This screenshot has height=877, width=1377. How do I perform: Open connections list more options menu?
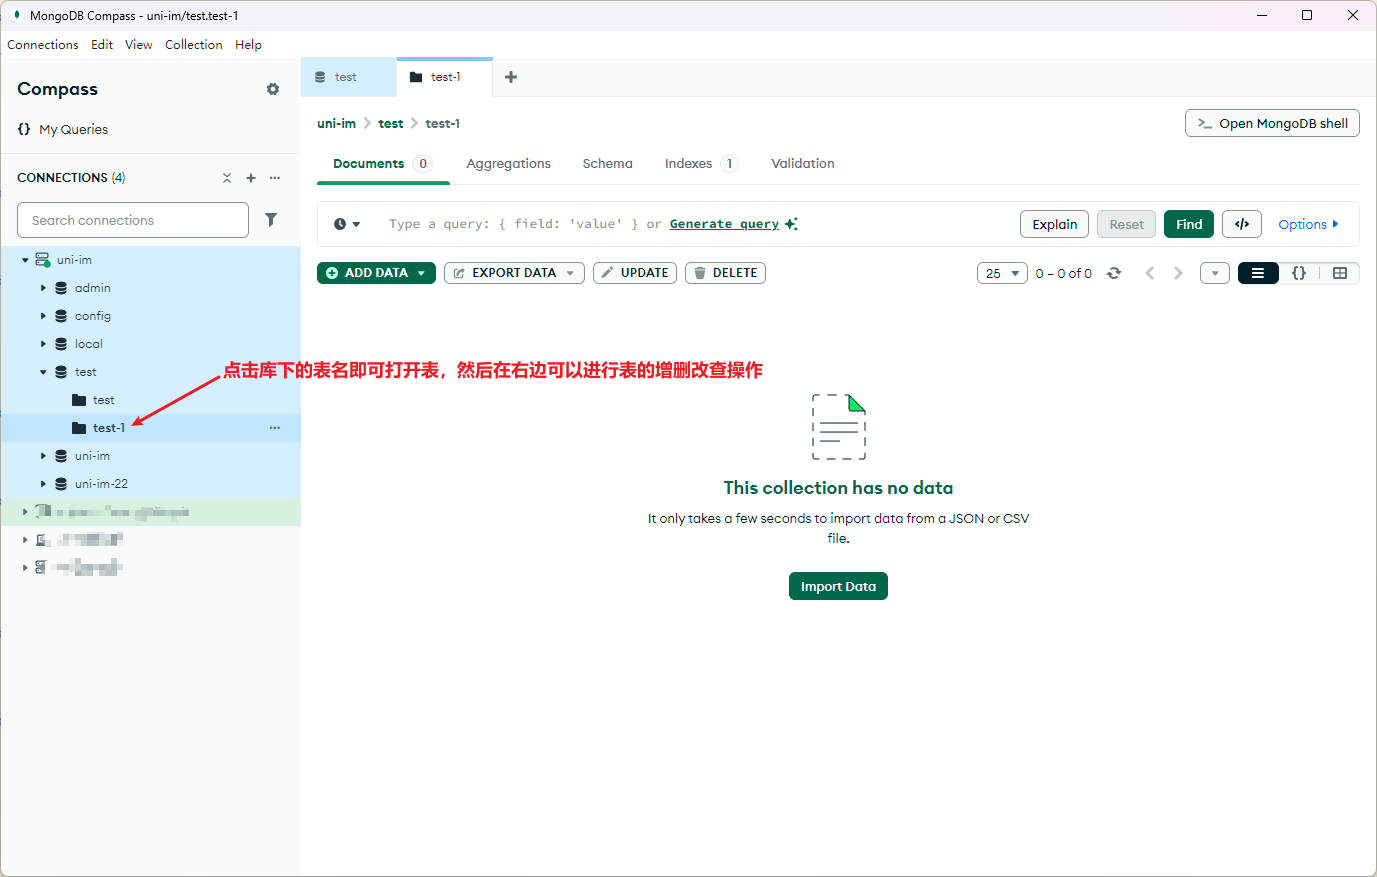pos(275,178)
